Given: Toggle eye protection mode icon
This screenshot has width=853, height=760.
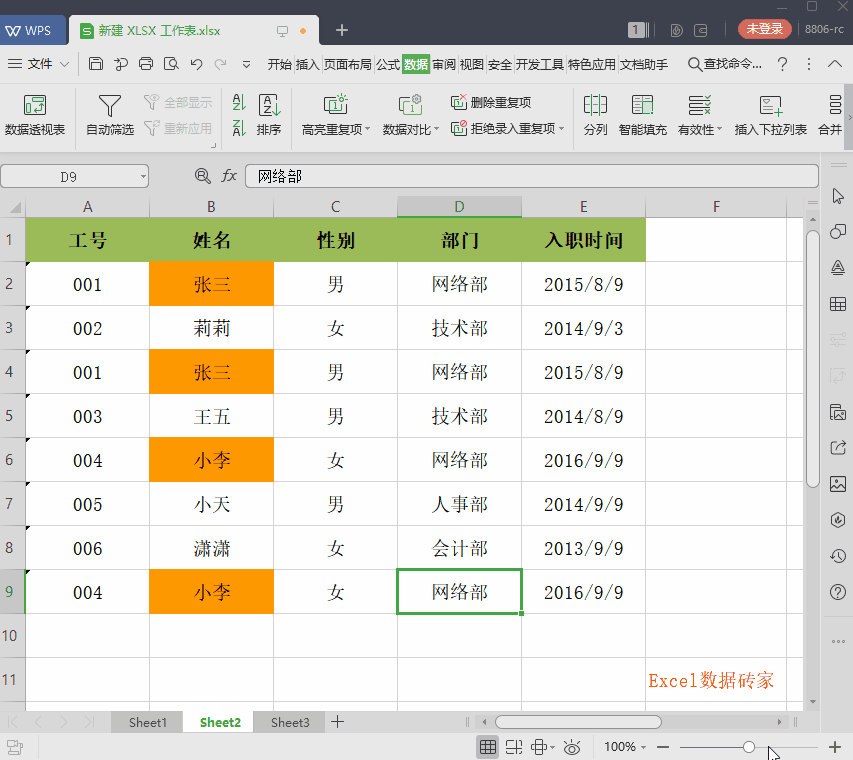Looking at the screenshot, I should pos(572,747).
